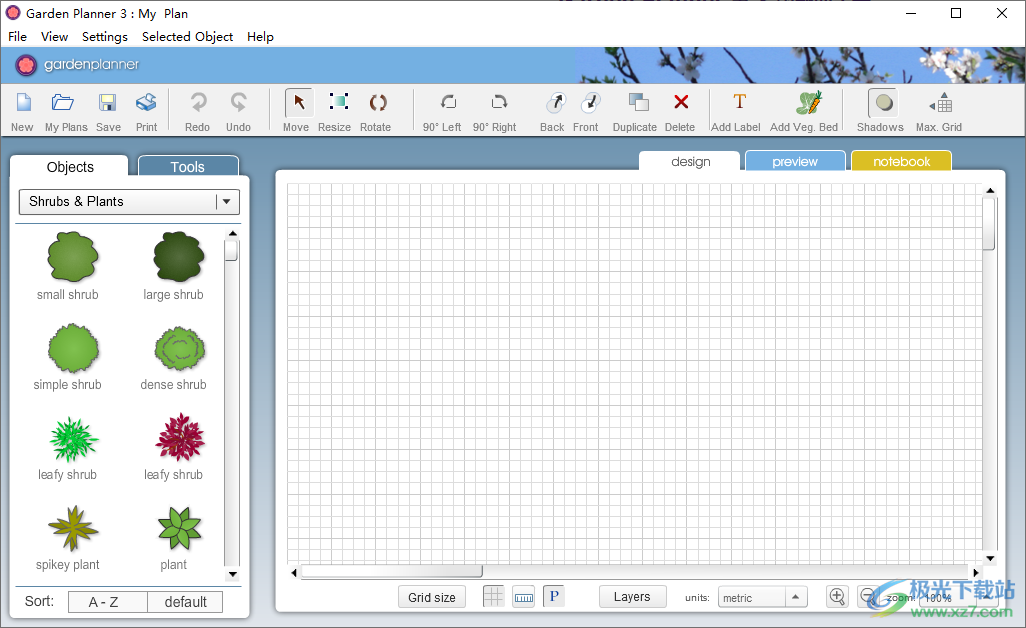The image size is (1026, 628).
Task: Click canvas horizontal scroll left arrow
Action: [x=294, y=572]
